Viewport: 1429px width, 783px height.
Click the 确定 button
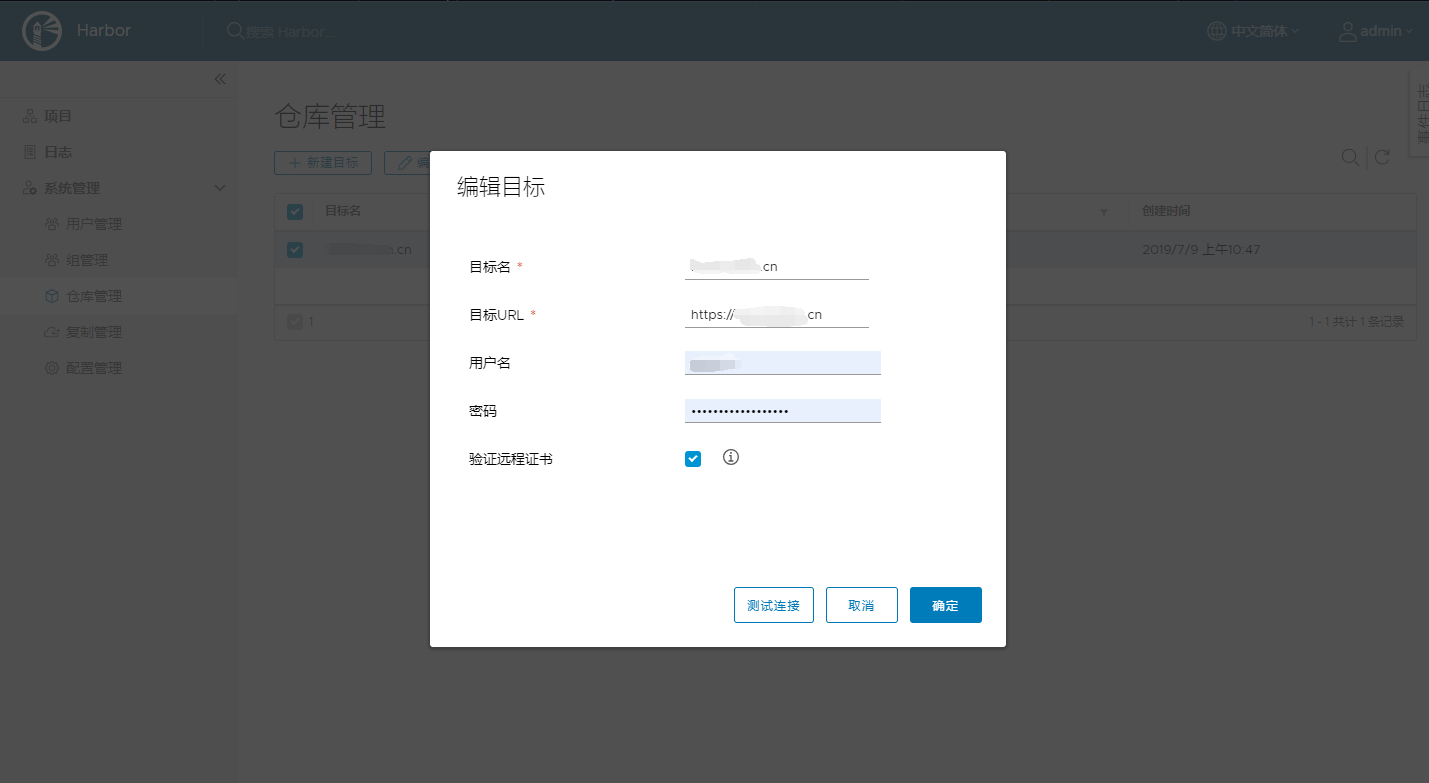(946, 605)
